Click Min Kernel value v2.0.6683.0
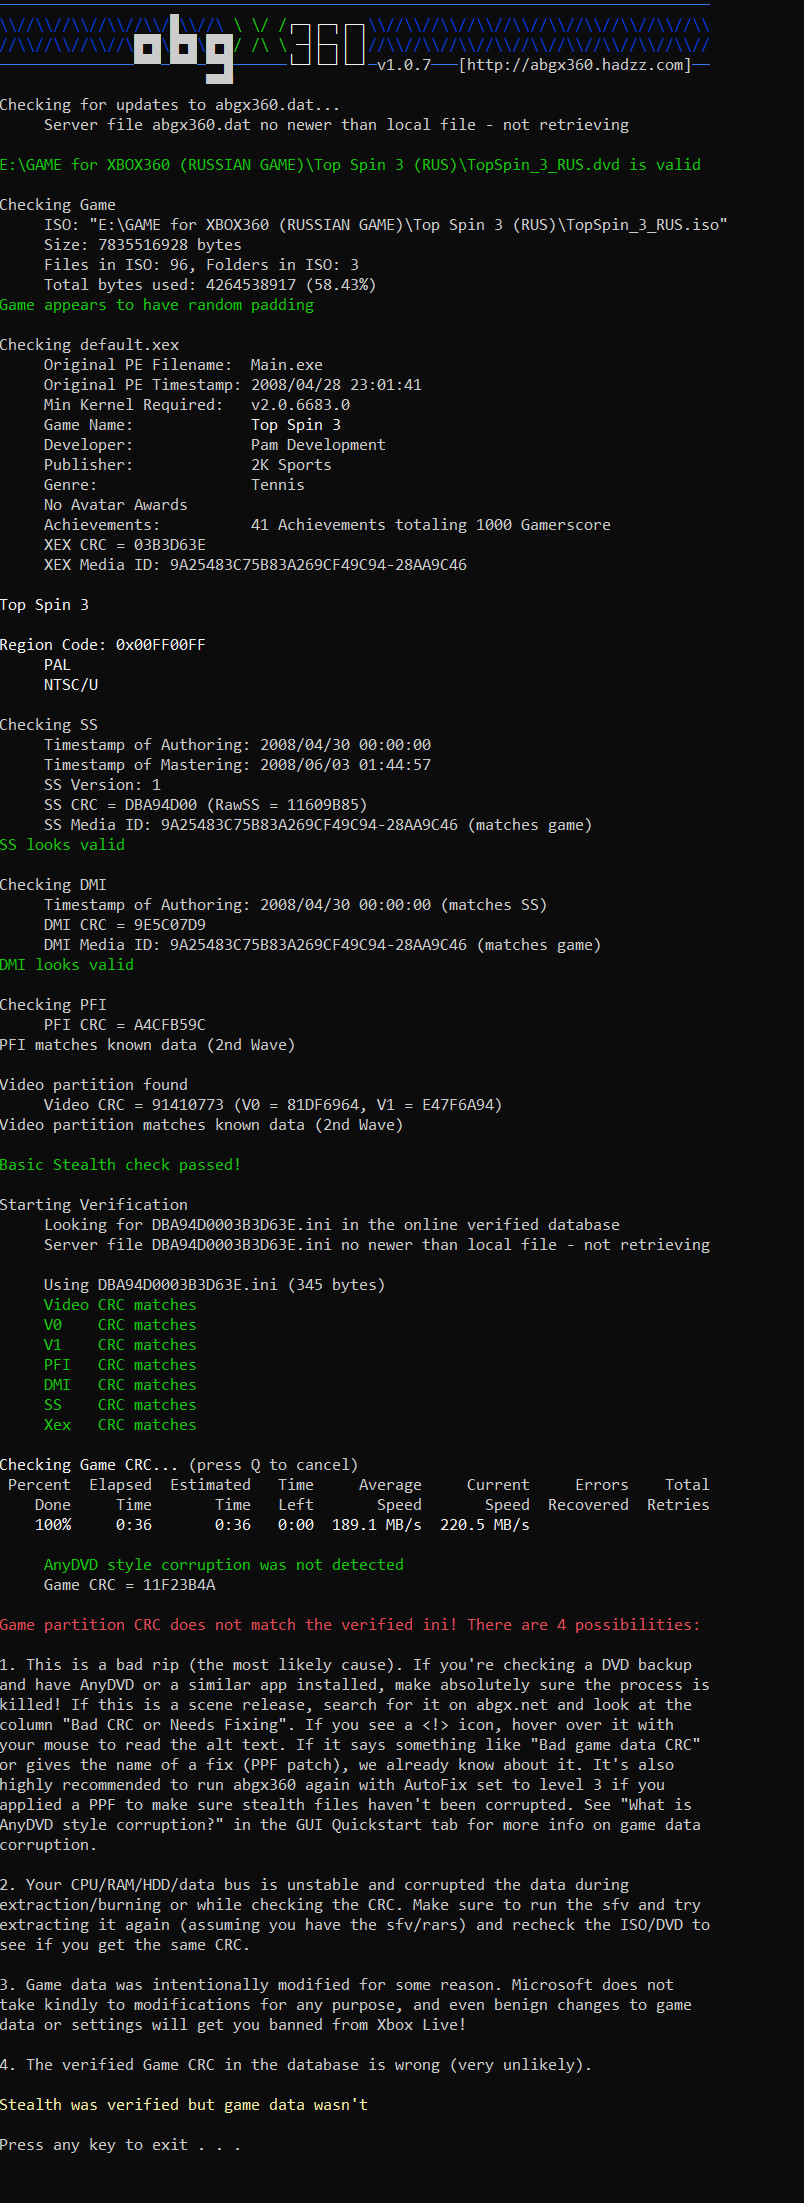This screenshot has height=2203, width=804. pos(300,405)
